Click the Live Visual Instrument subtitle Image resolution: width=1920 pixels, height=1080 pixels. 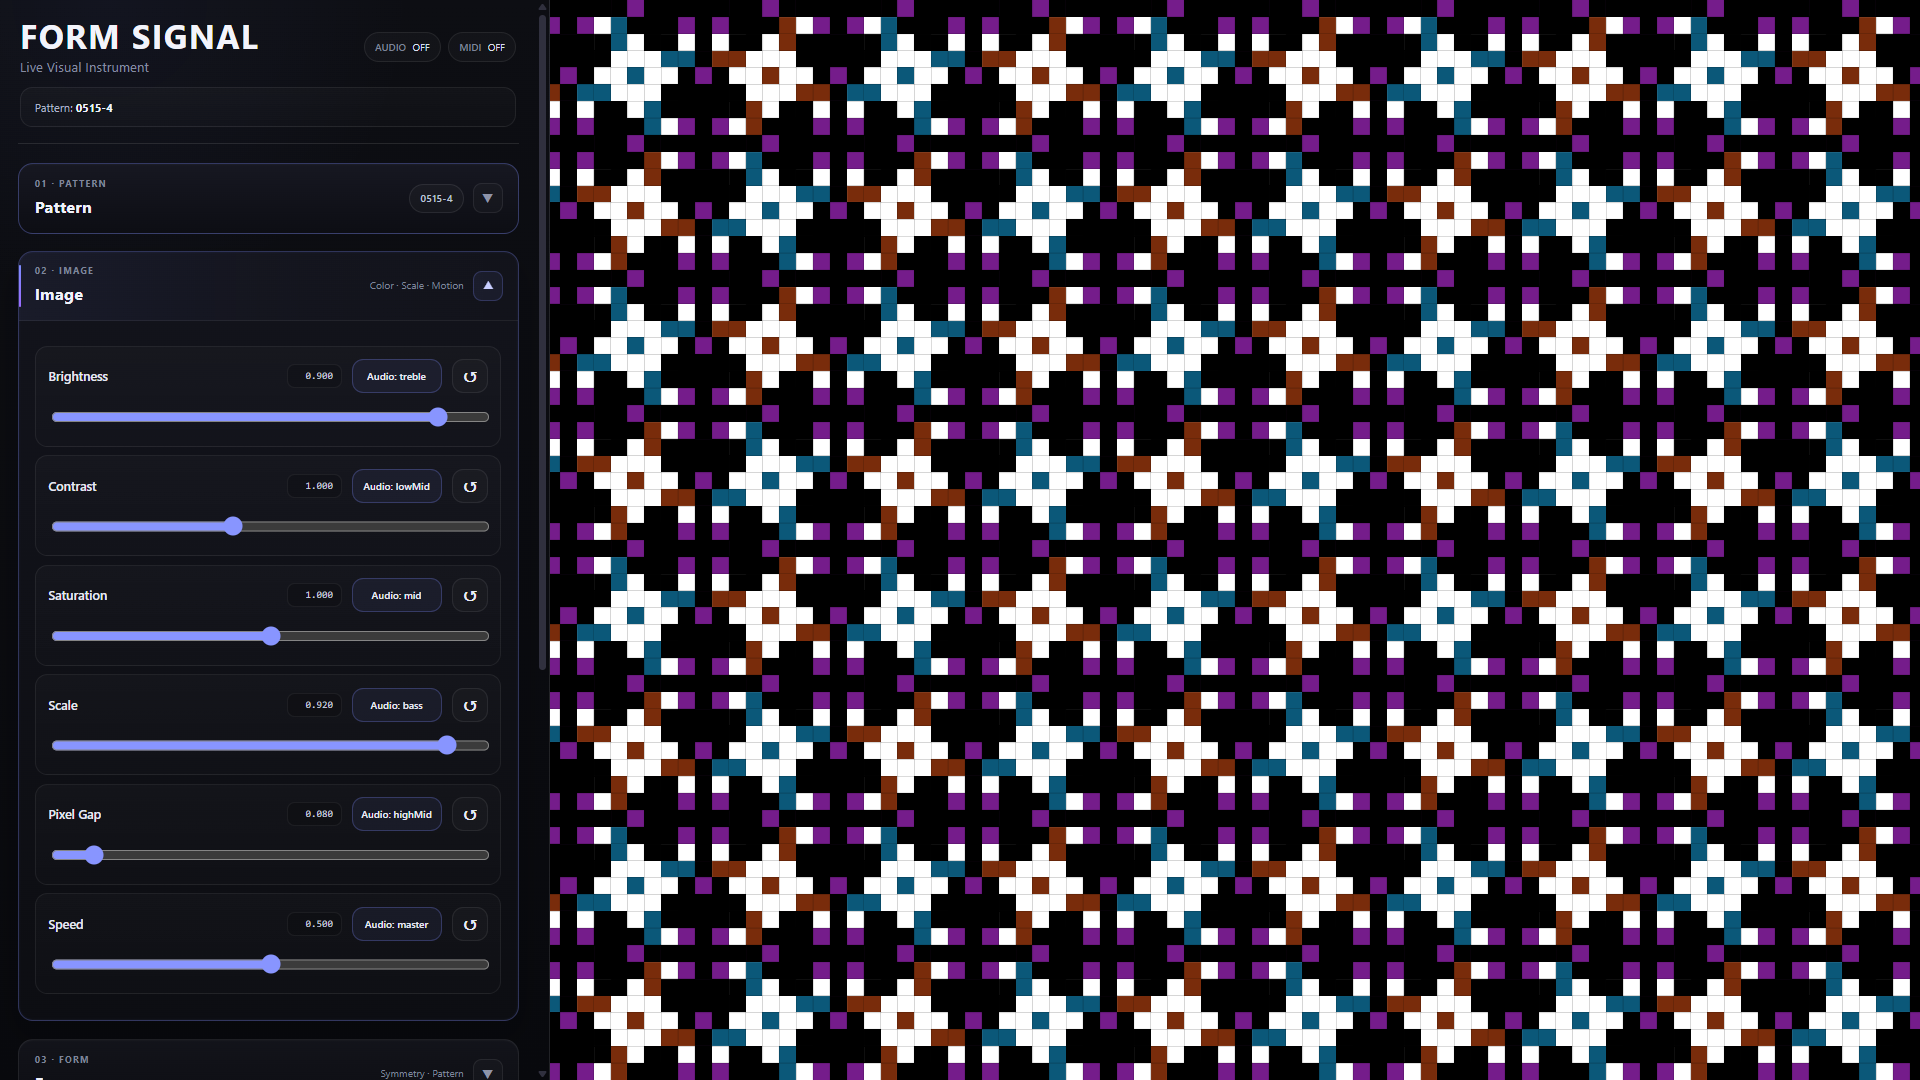84,68
